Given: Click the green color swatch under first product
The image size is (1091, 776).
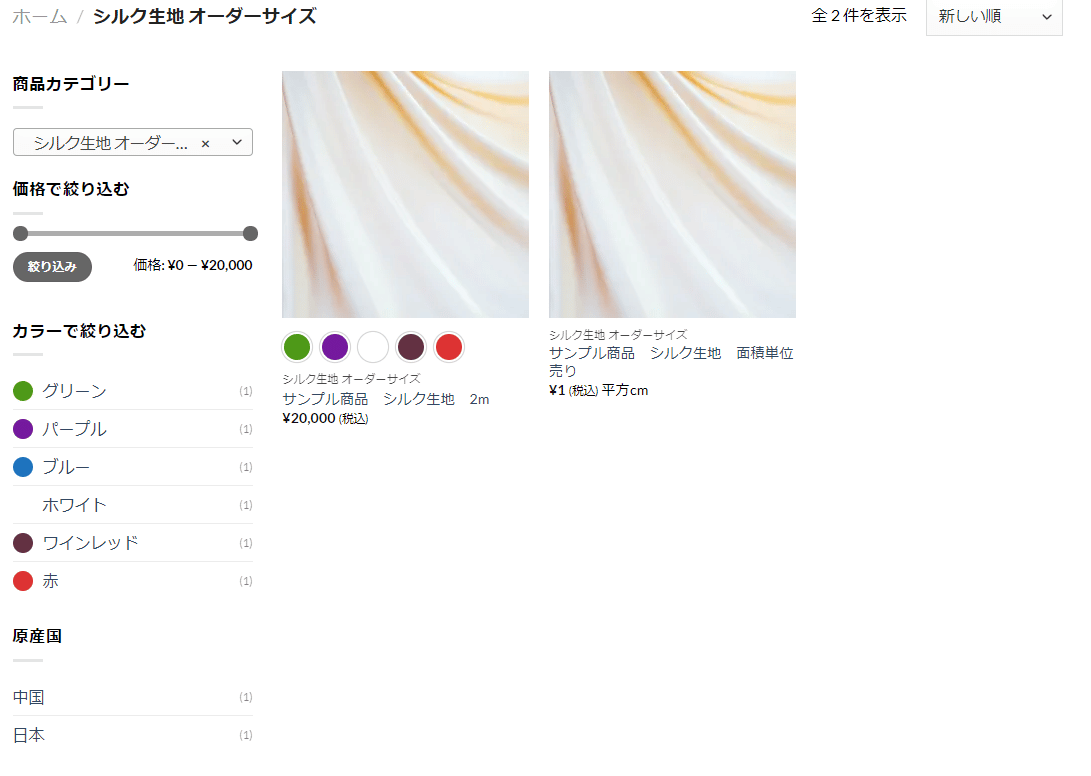Looking at the screenshot, I should (x=297, y=347).
